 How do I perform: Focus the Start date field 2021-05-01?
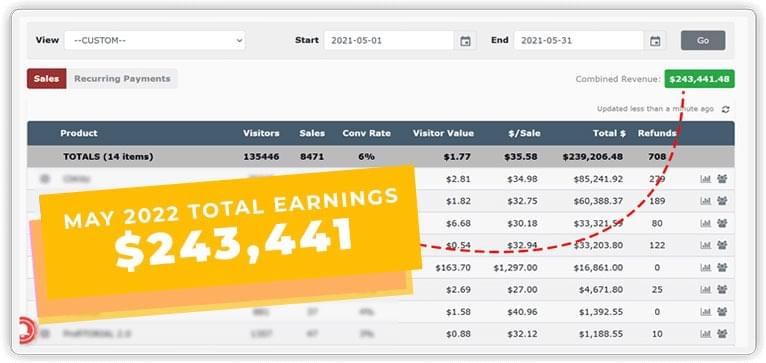point(389,41)
